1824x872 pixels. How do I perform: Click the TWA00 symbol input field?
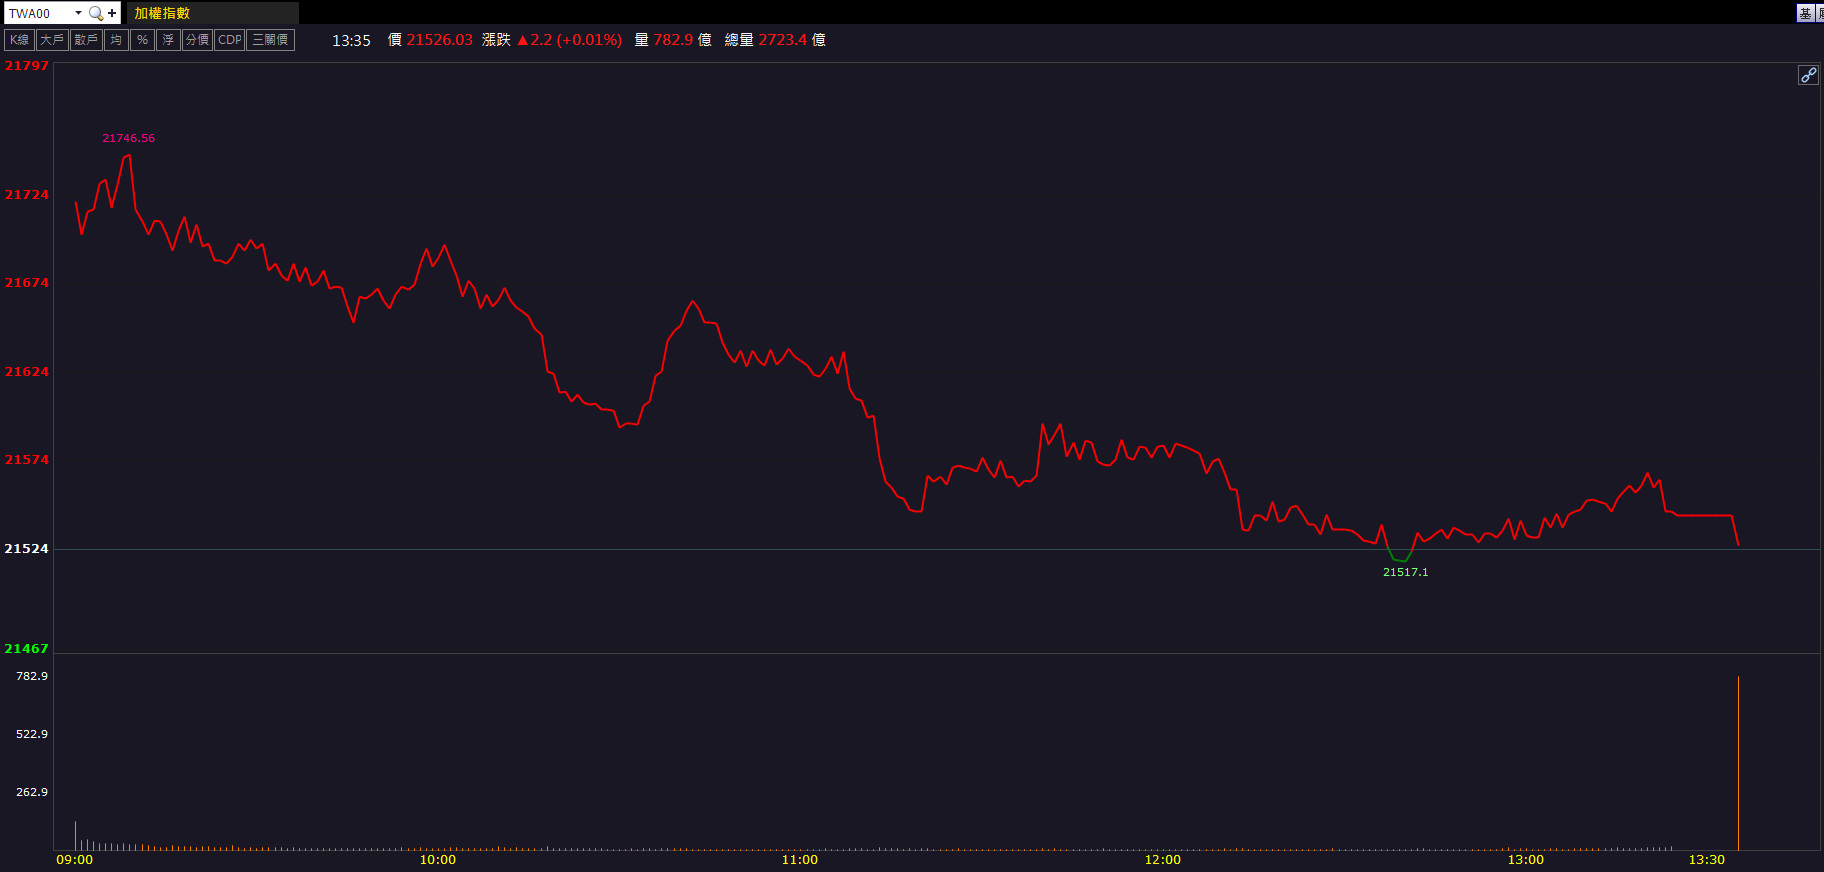39,13
